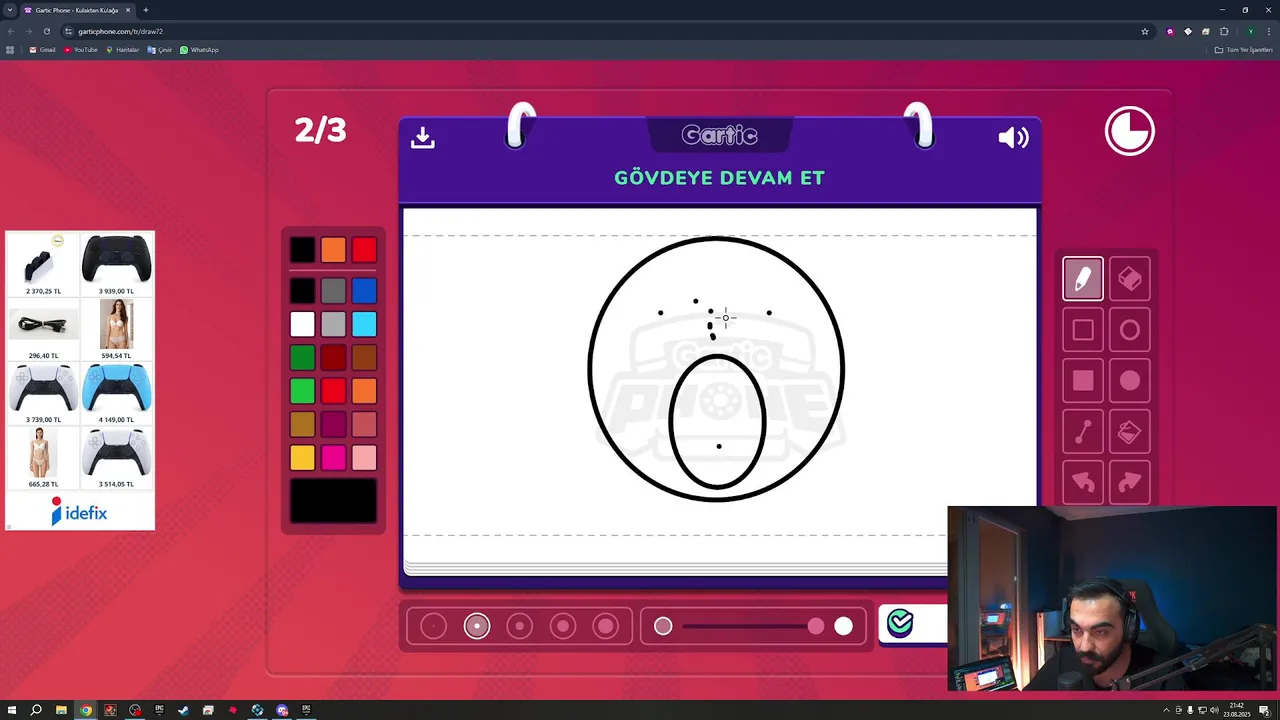Click the round timer clock icon

point(1130,131)
